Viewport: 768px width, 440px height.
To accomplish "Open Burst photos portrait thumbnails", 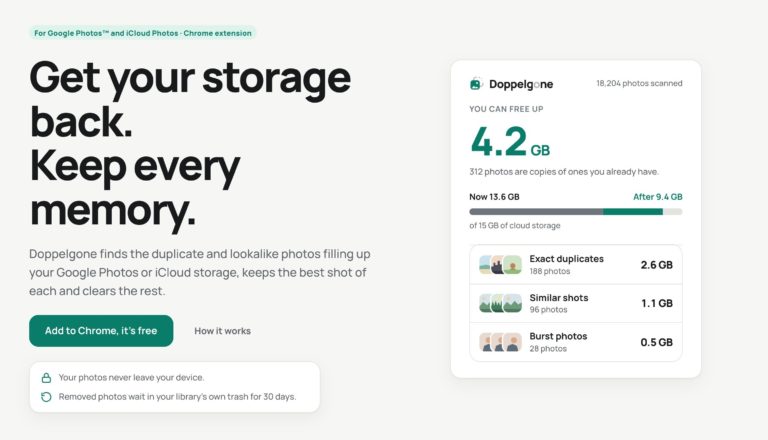I will coord(500,342).
